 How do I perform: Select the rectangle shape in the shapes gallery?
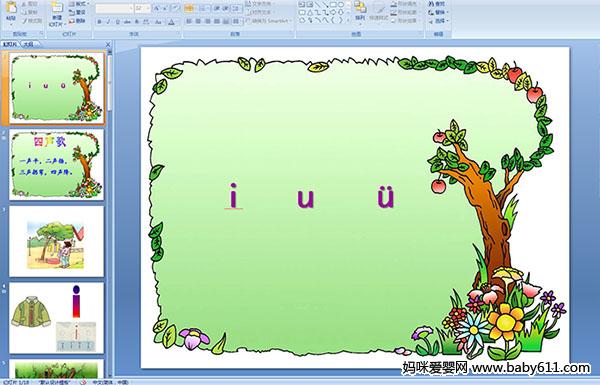[x=334, y=4]
